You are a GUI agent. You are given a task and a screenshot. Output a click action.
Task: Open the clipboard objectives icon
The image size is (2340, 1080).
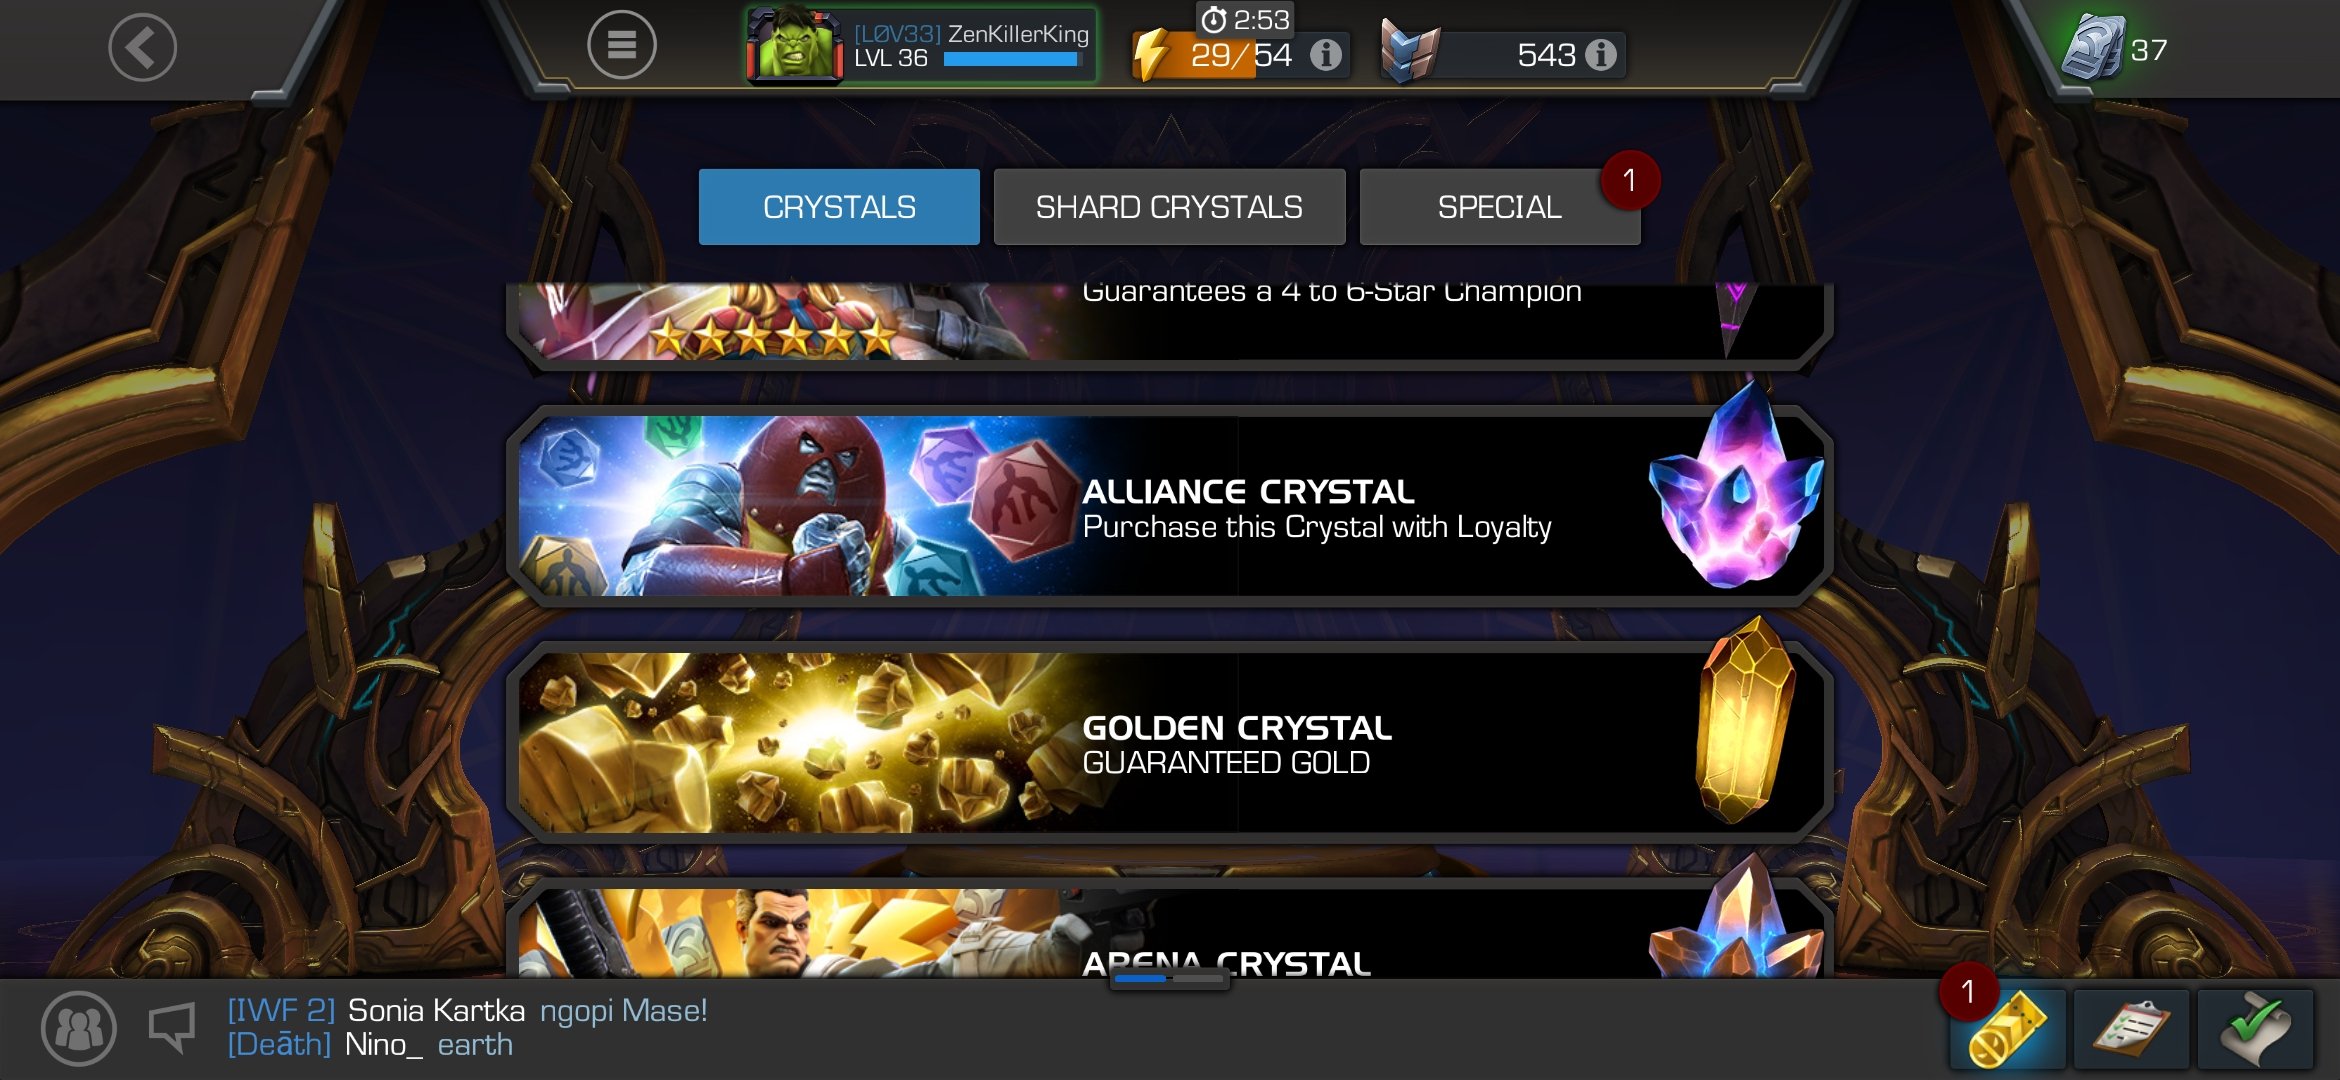coord(2131,1030)
